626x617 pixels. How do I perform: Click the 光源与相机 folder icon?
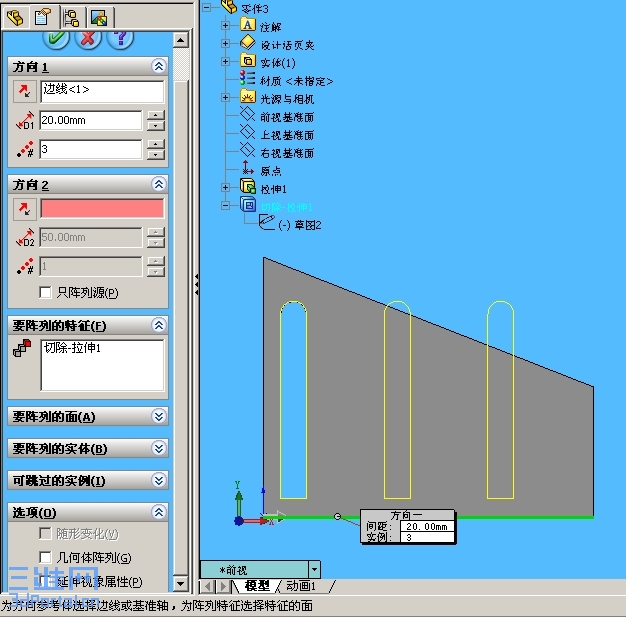click(248, 97)
